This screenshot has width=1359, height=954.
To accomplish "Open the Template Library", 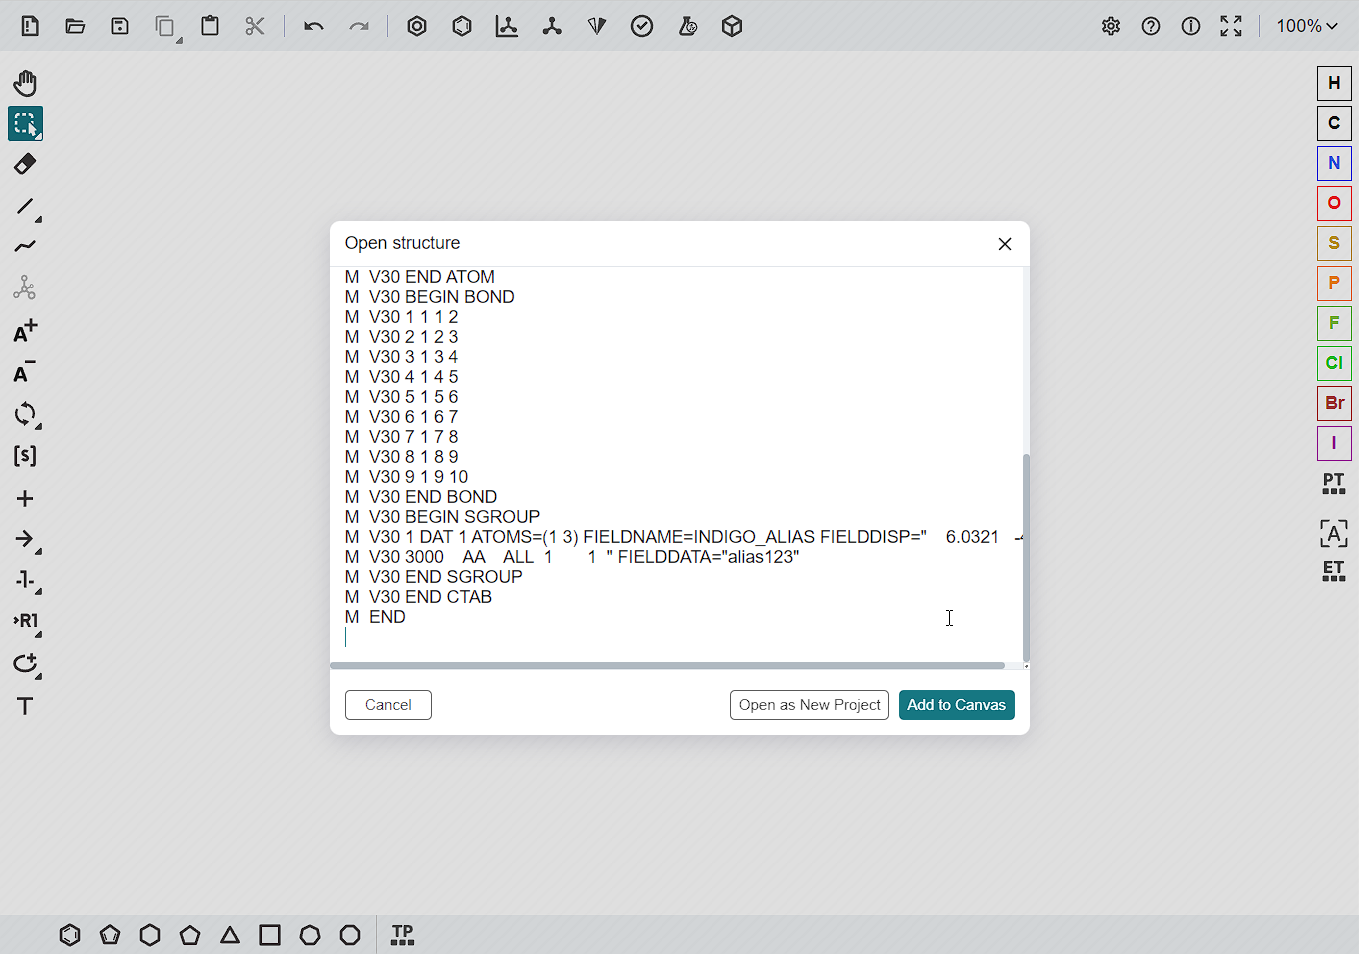I will click(402, 935).
